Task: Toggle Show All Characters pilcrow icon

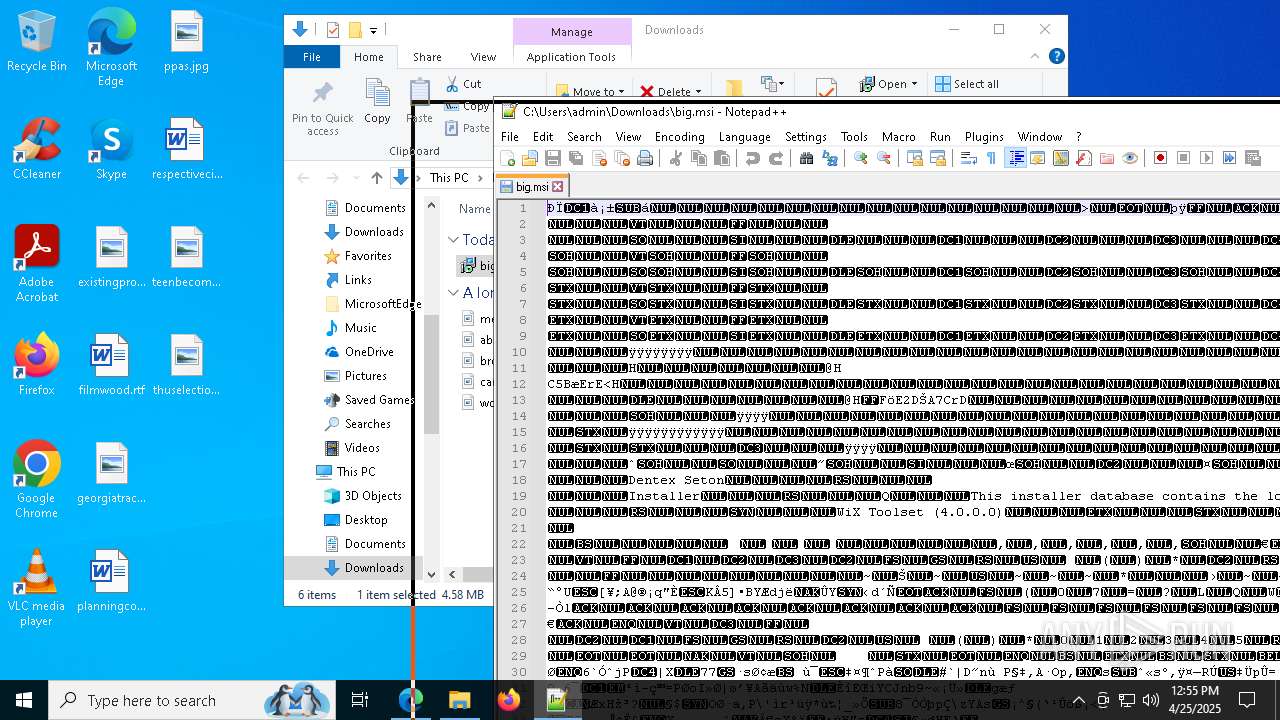Action: coord(991,158)
